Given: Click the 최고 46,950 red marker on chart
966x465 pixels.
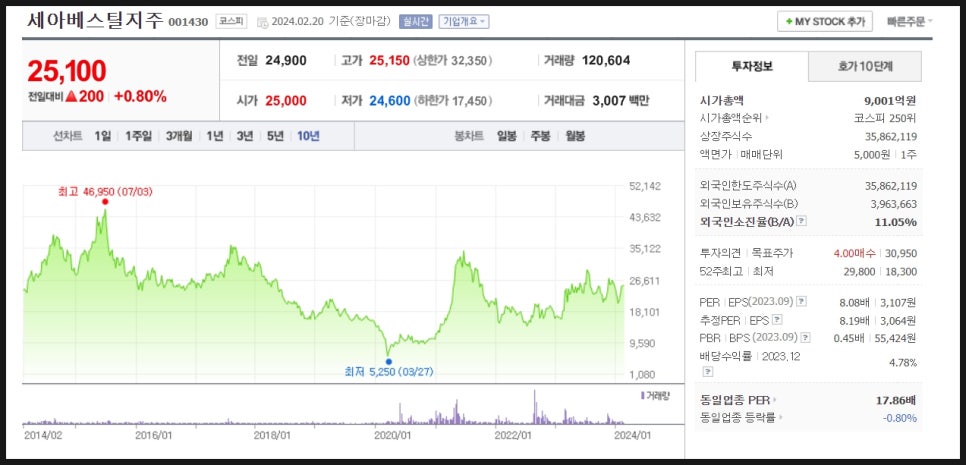Looking at the screenshot, I should click(105, 201).
